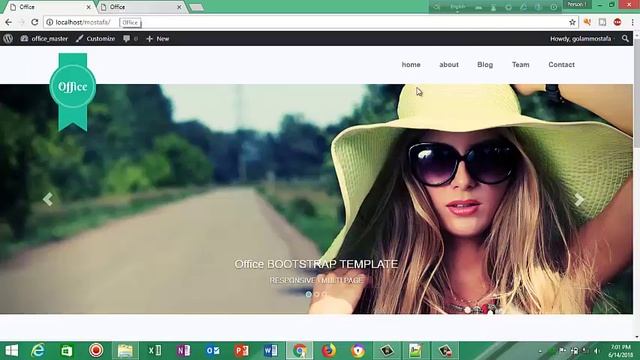The height and width of the screenshot is (360, 640).
Task: Click the browser back arrow
Action: coord(9,22)
